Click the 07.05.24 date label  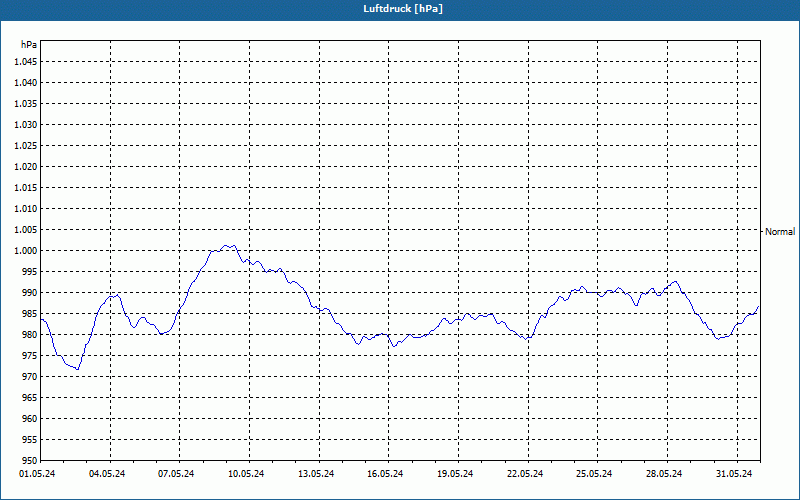click(176, 474)
